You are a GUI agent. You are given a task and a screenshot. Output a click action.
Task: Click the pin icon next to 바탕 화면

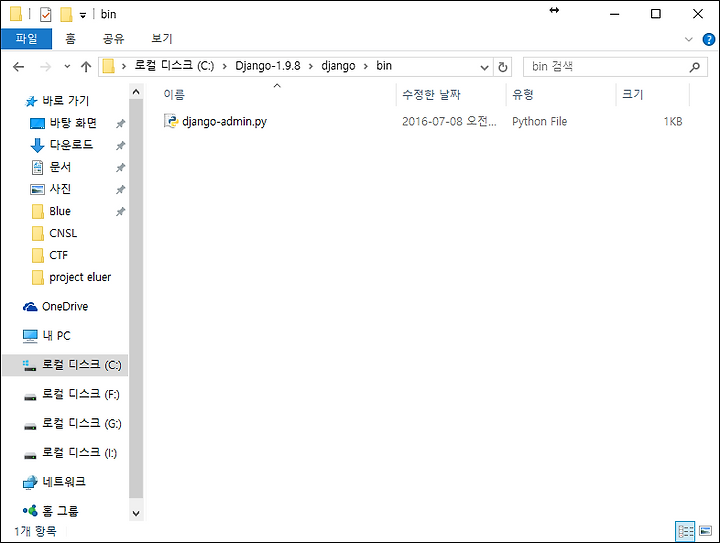point(120,123)
